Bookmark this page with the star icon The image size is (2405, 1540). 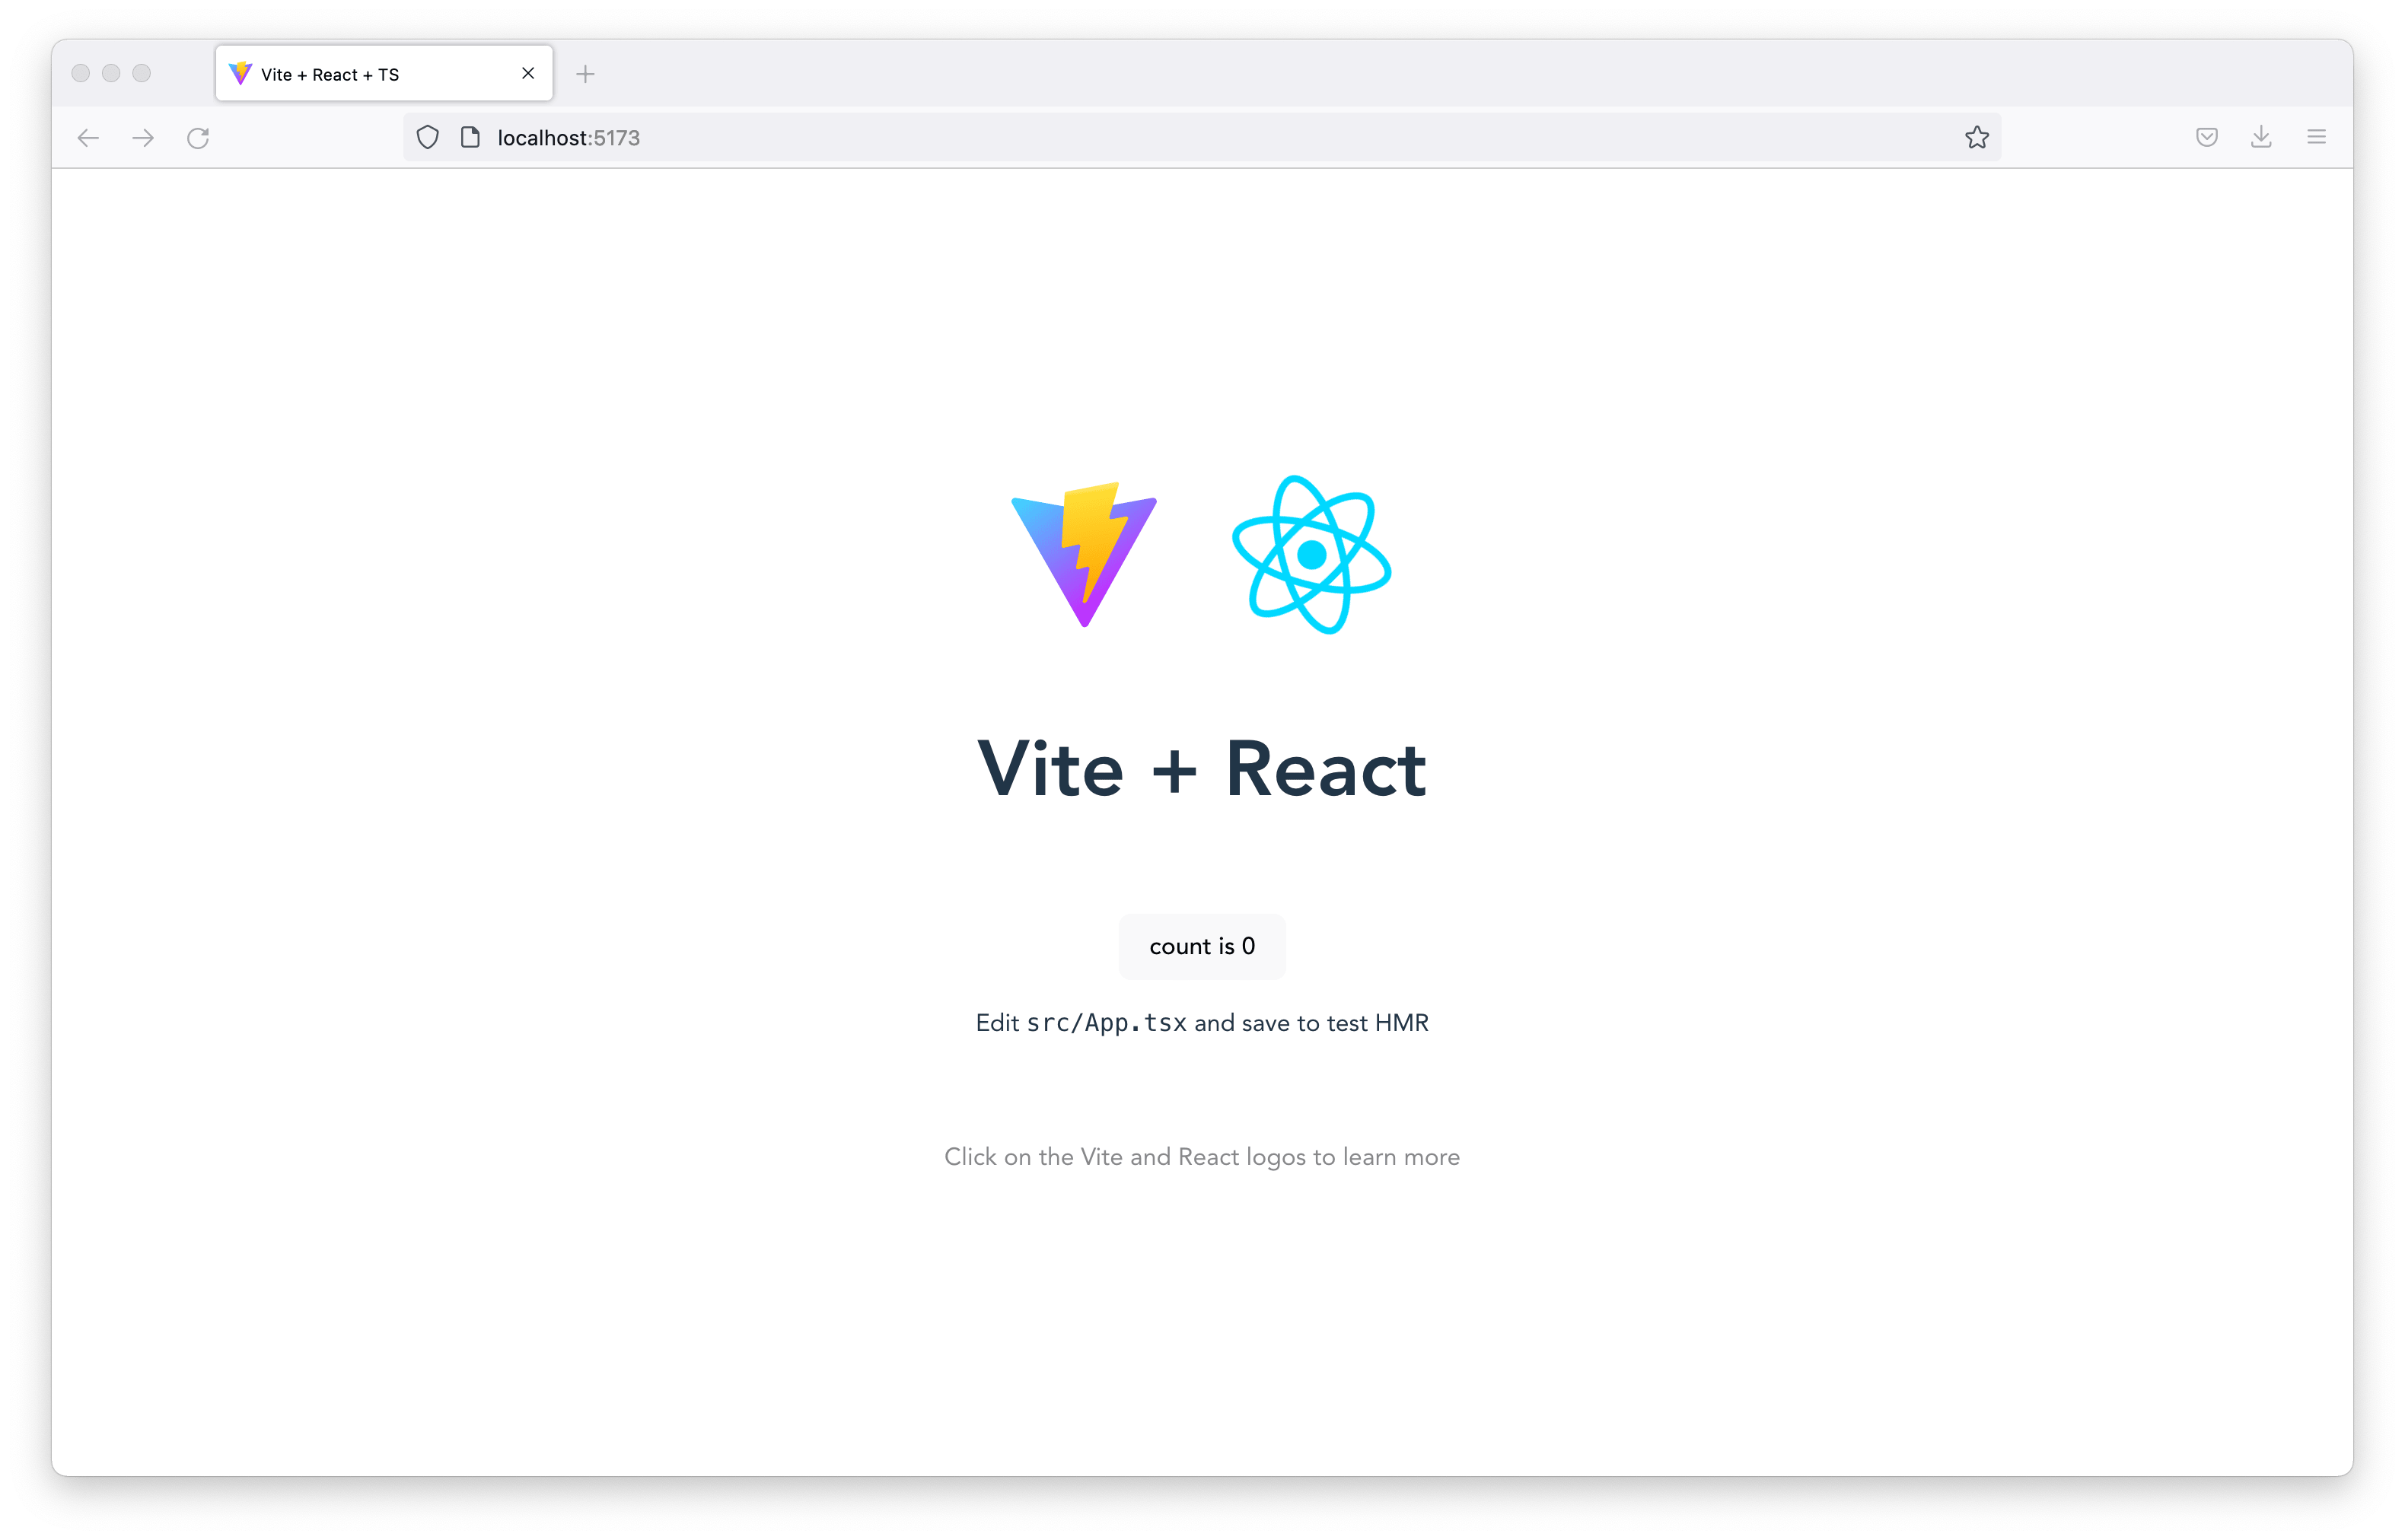pos(1976,137)
